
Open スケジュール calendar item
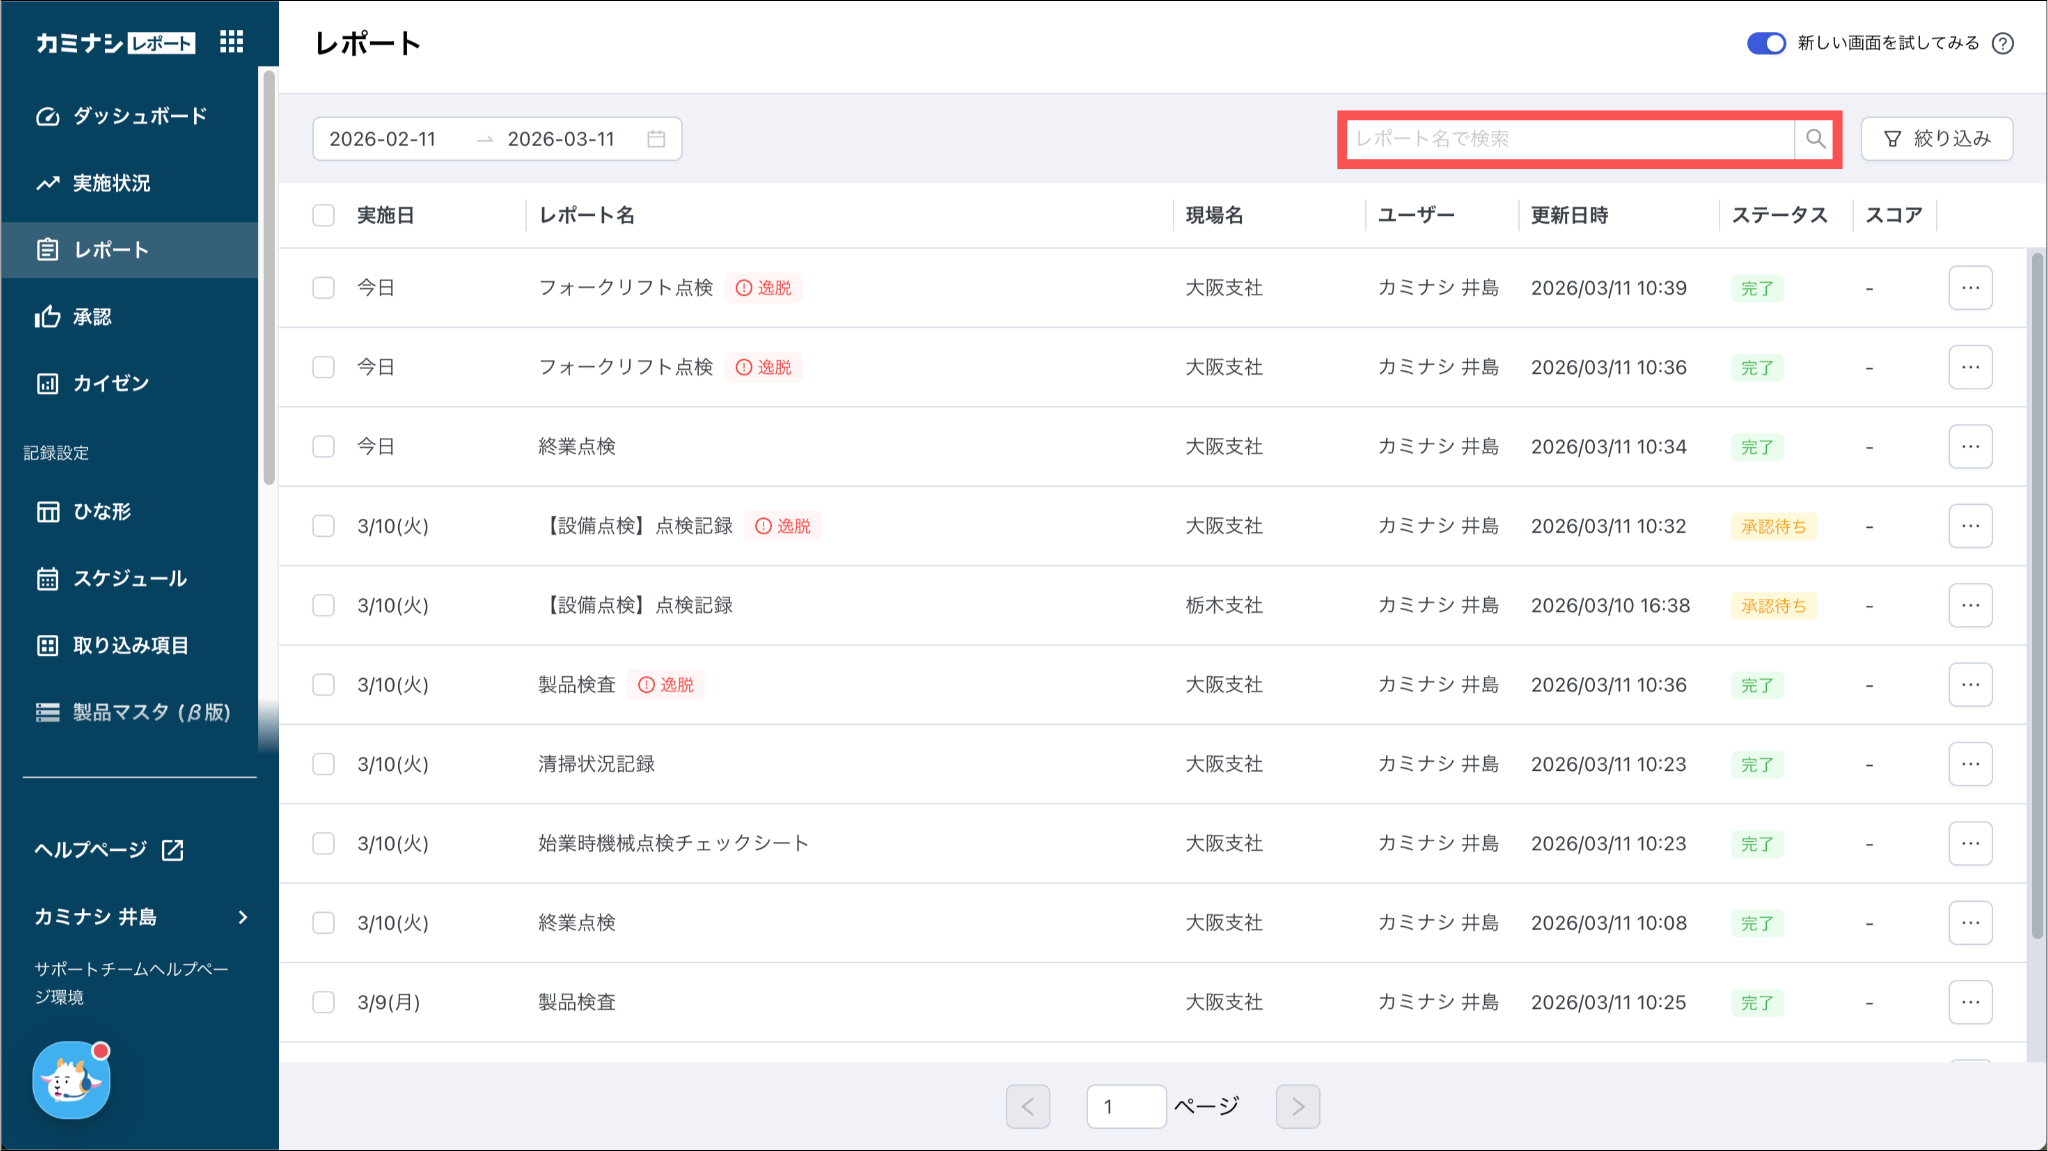click(x=129, y=578)
